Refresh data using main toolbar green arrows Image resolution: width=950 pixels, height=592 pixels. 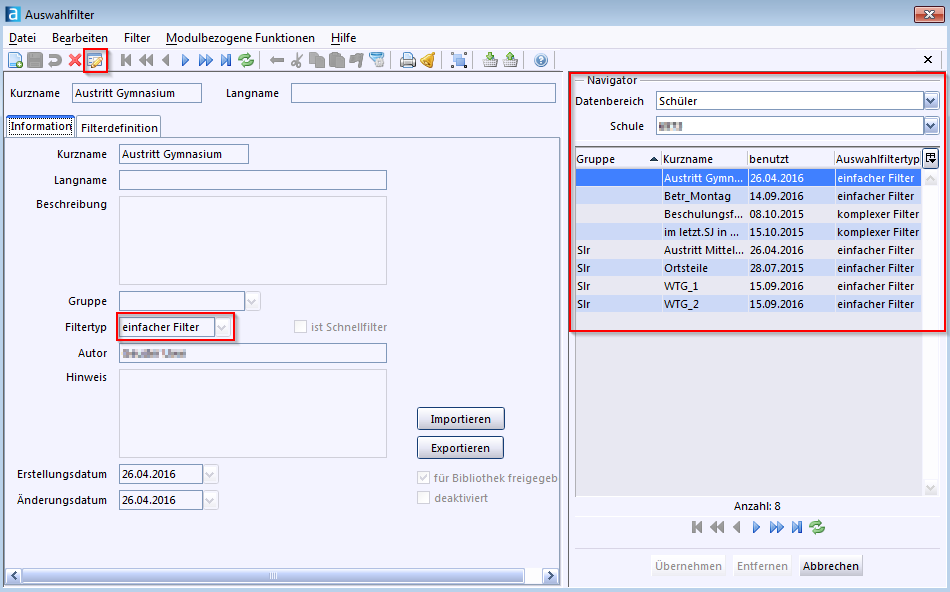[245, 60]
